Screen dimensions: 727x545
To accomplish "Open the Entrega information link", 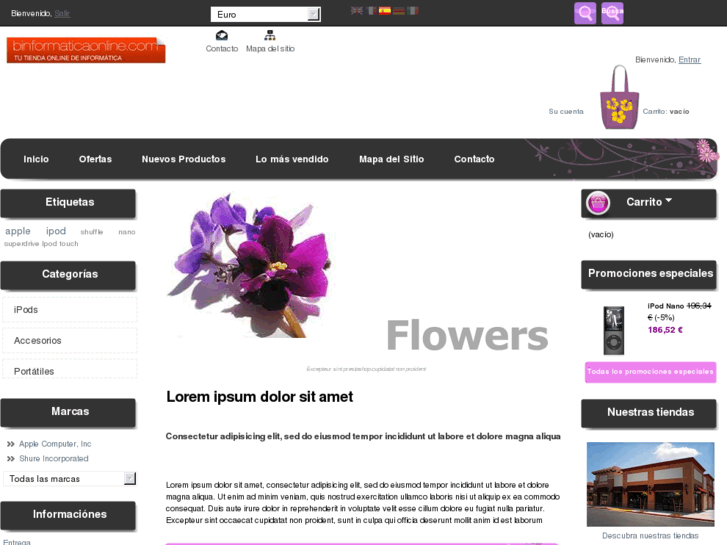I will point(17,541).
